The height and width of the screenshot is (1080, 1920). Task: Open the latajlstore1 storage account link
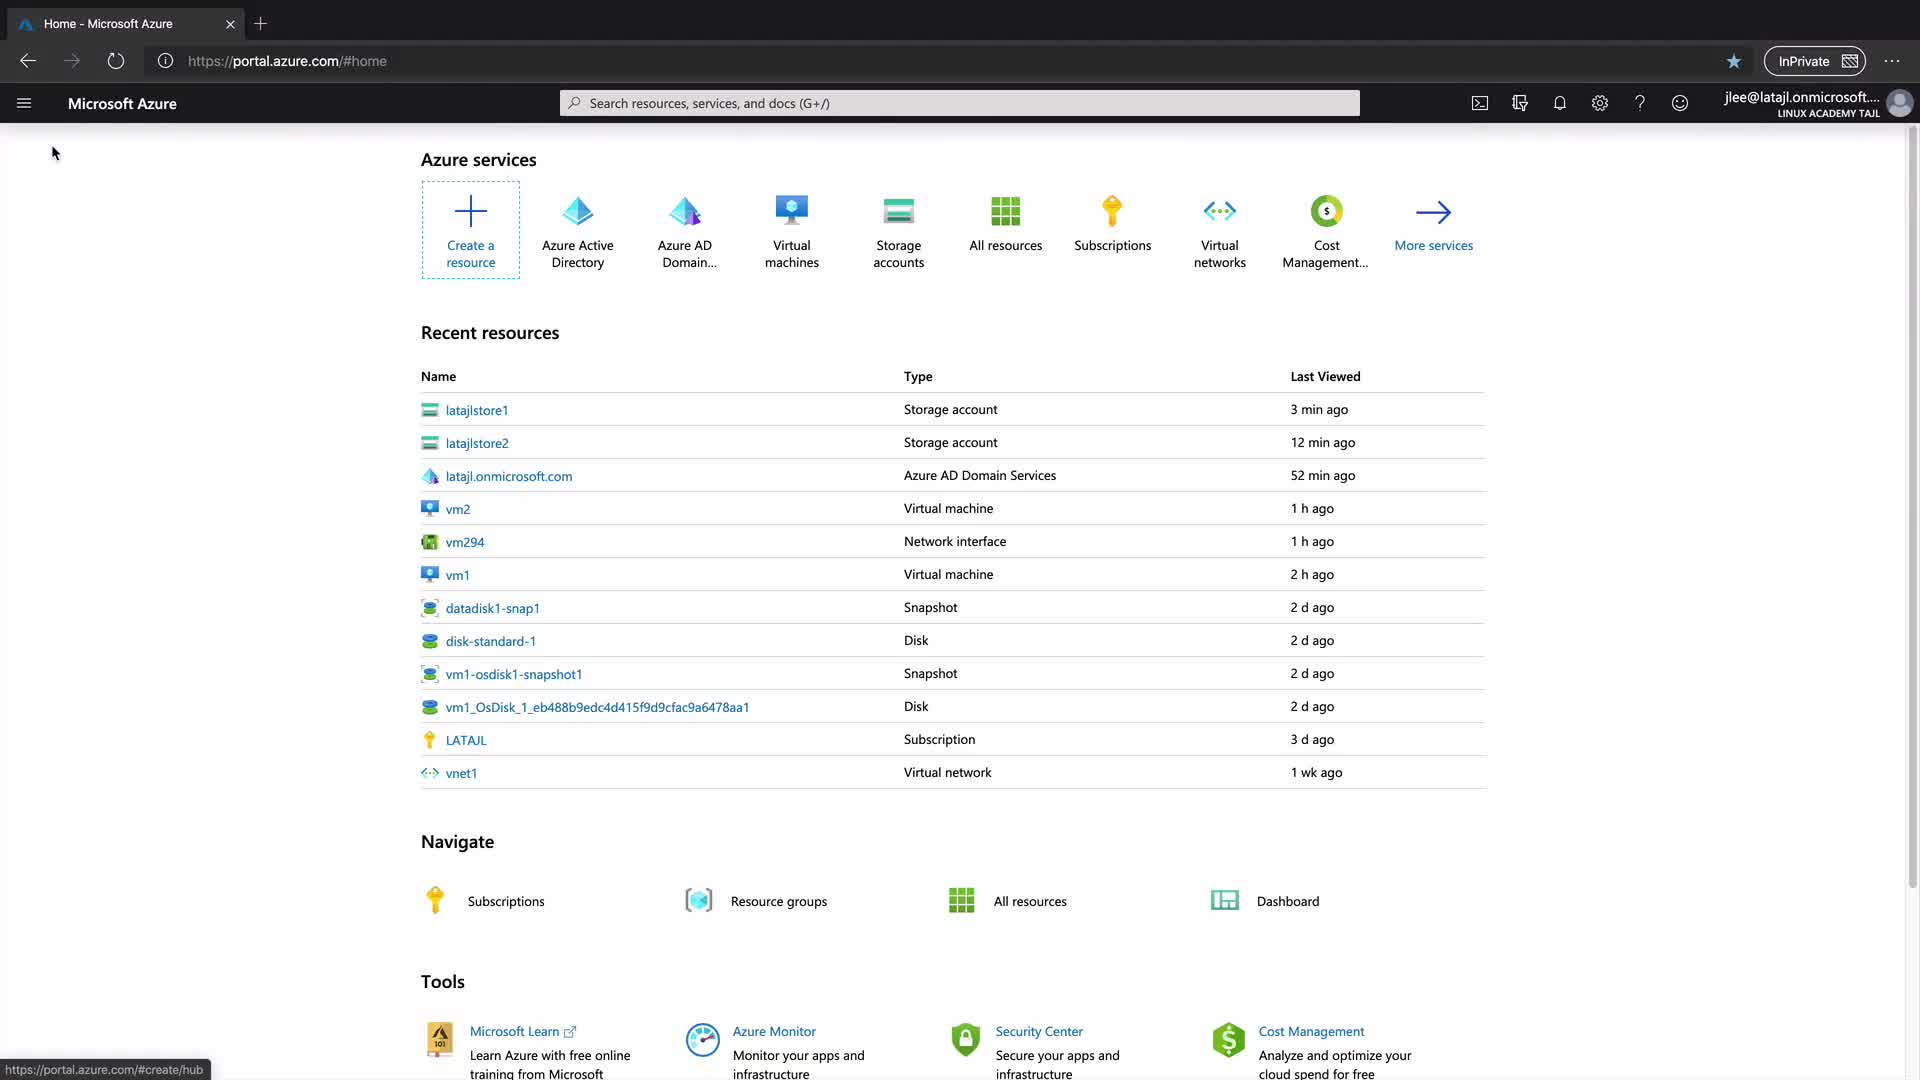[477, 410]
